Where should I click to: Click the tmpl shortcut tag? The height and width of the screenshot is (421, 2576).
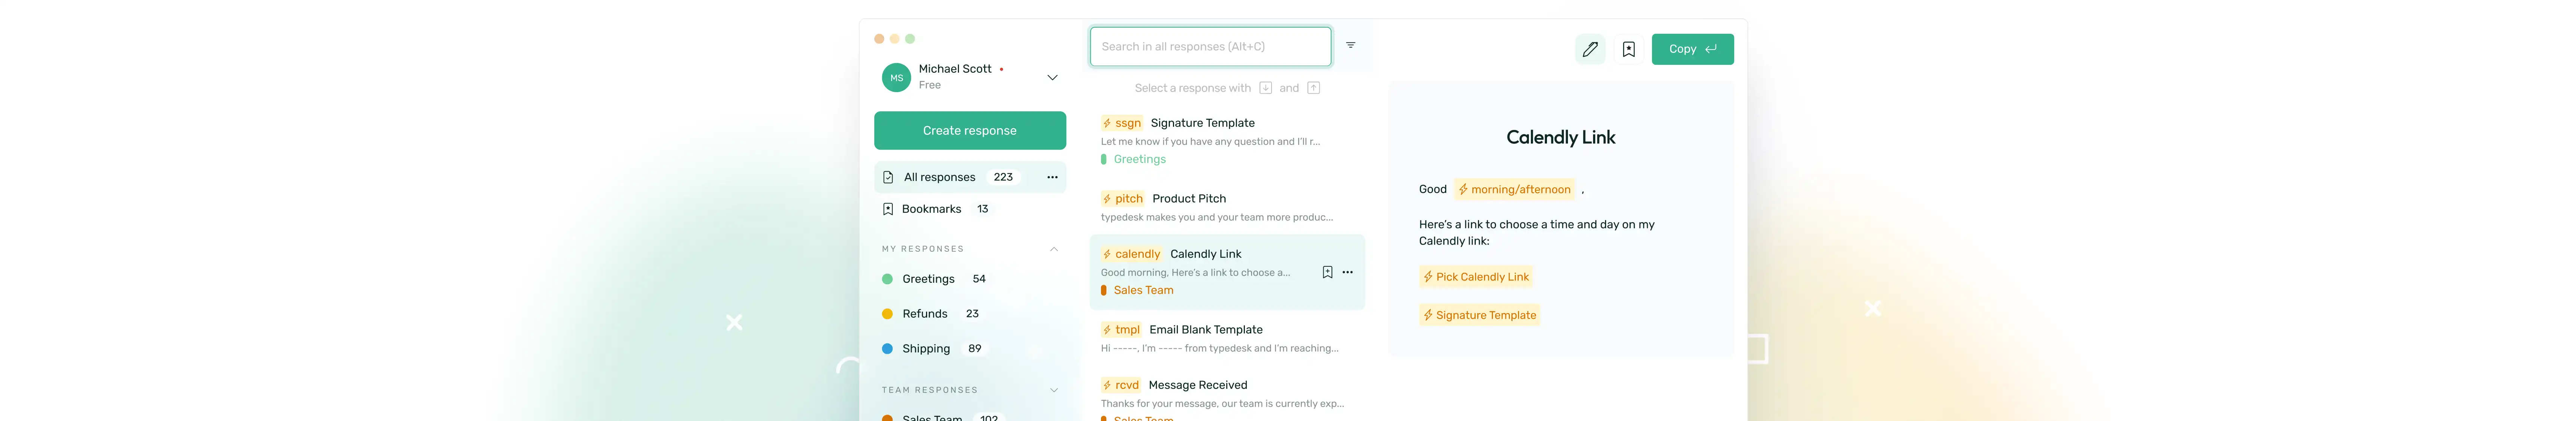click(x=1122, y=330)
